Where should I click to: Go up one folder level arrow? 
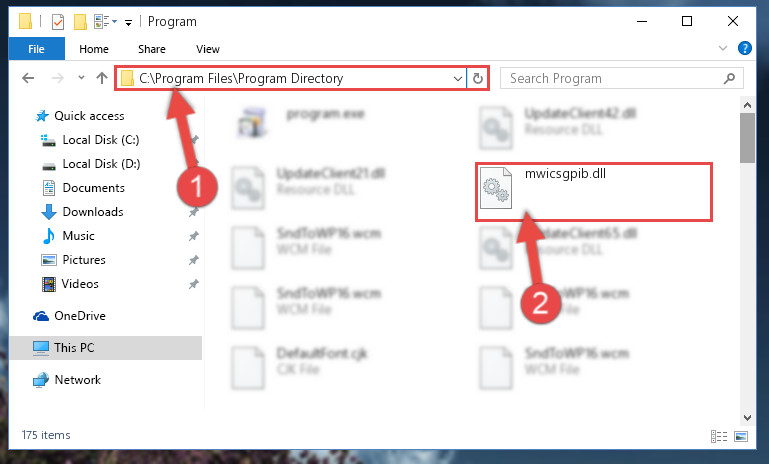point(102,78)
